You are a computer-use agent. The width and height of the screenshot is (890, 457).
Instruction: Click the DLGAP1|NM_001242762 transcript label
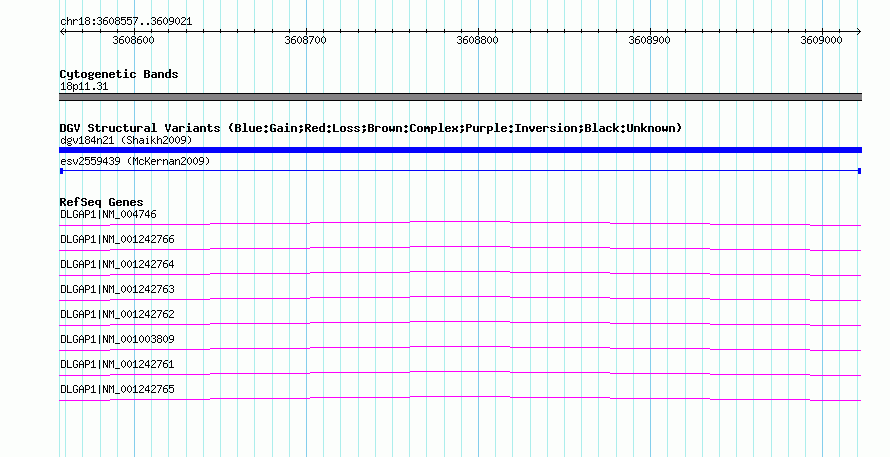pyautogui.click(x=117, y=315)
